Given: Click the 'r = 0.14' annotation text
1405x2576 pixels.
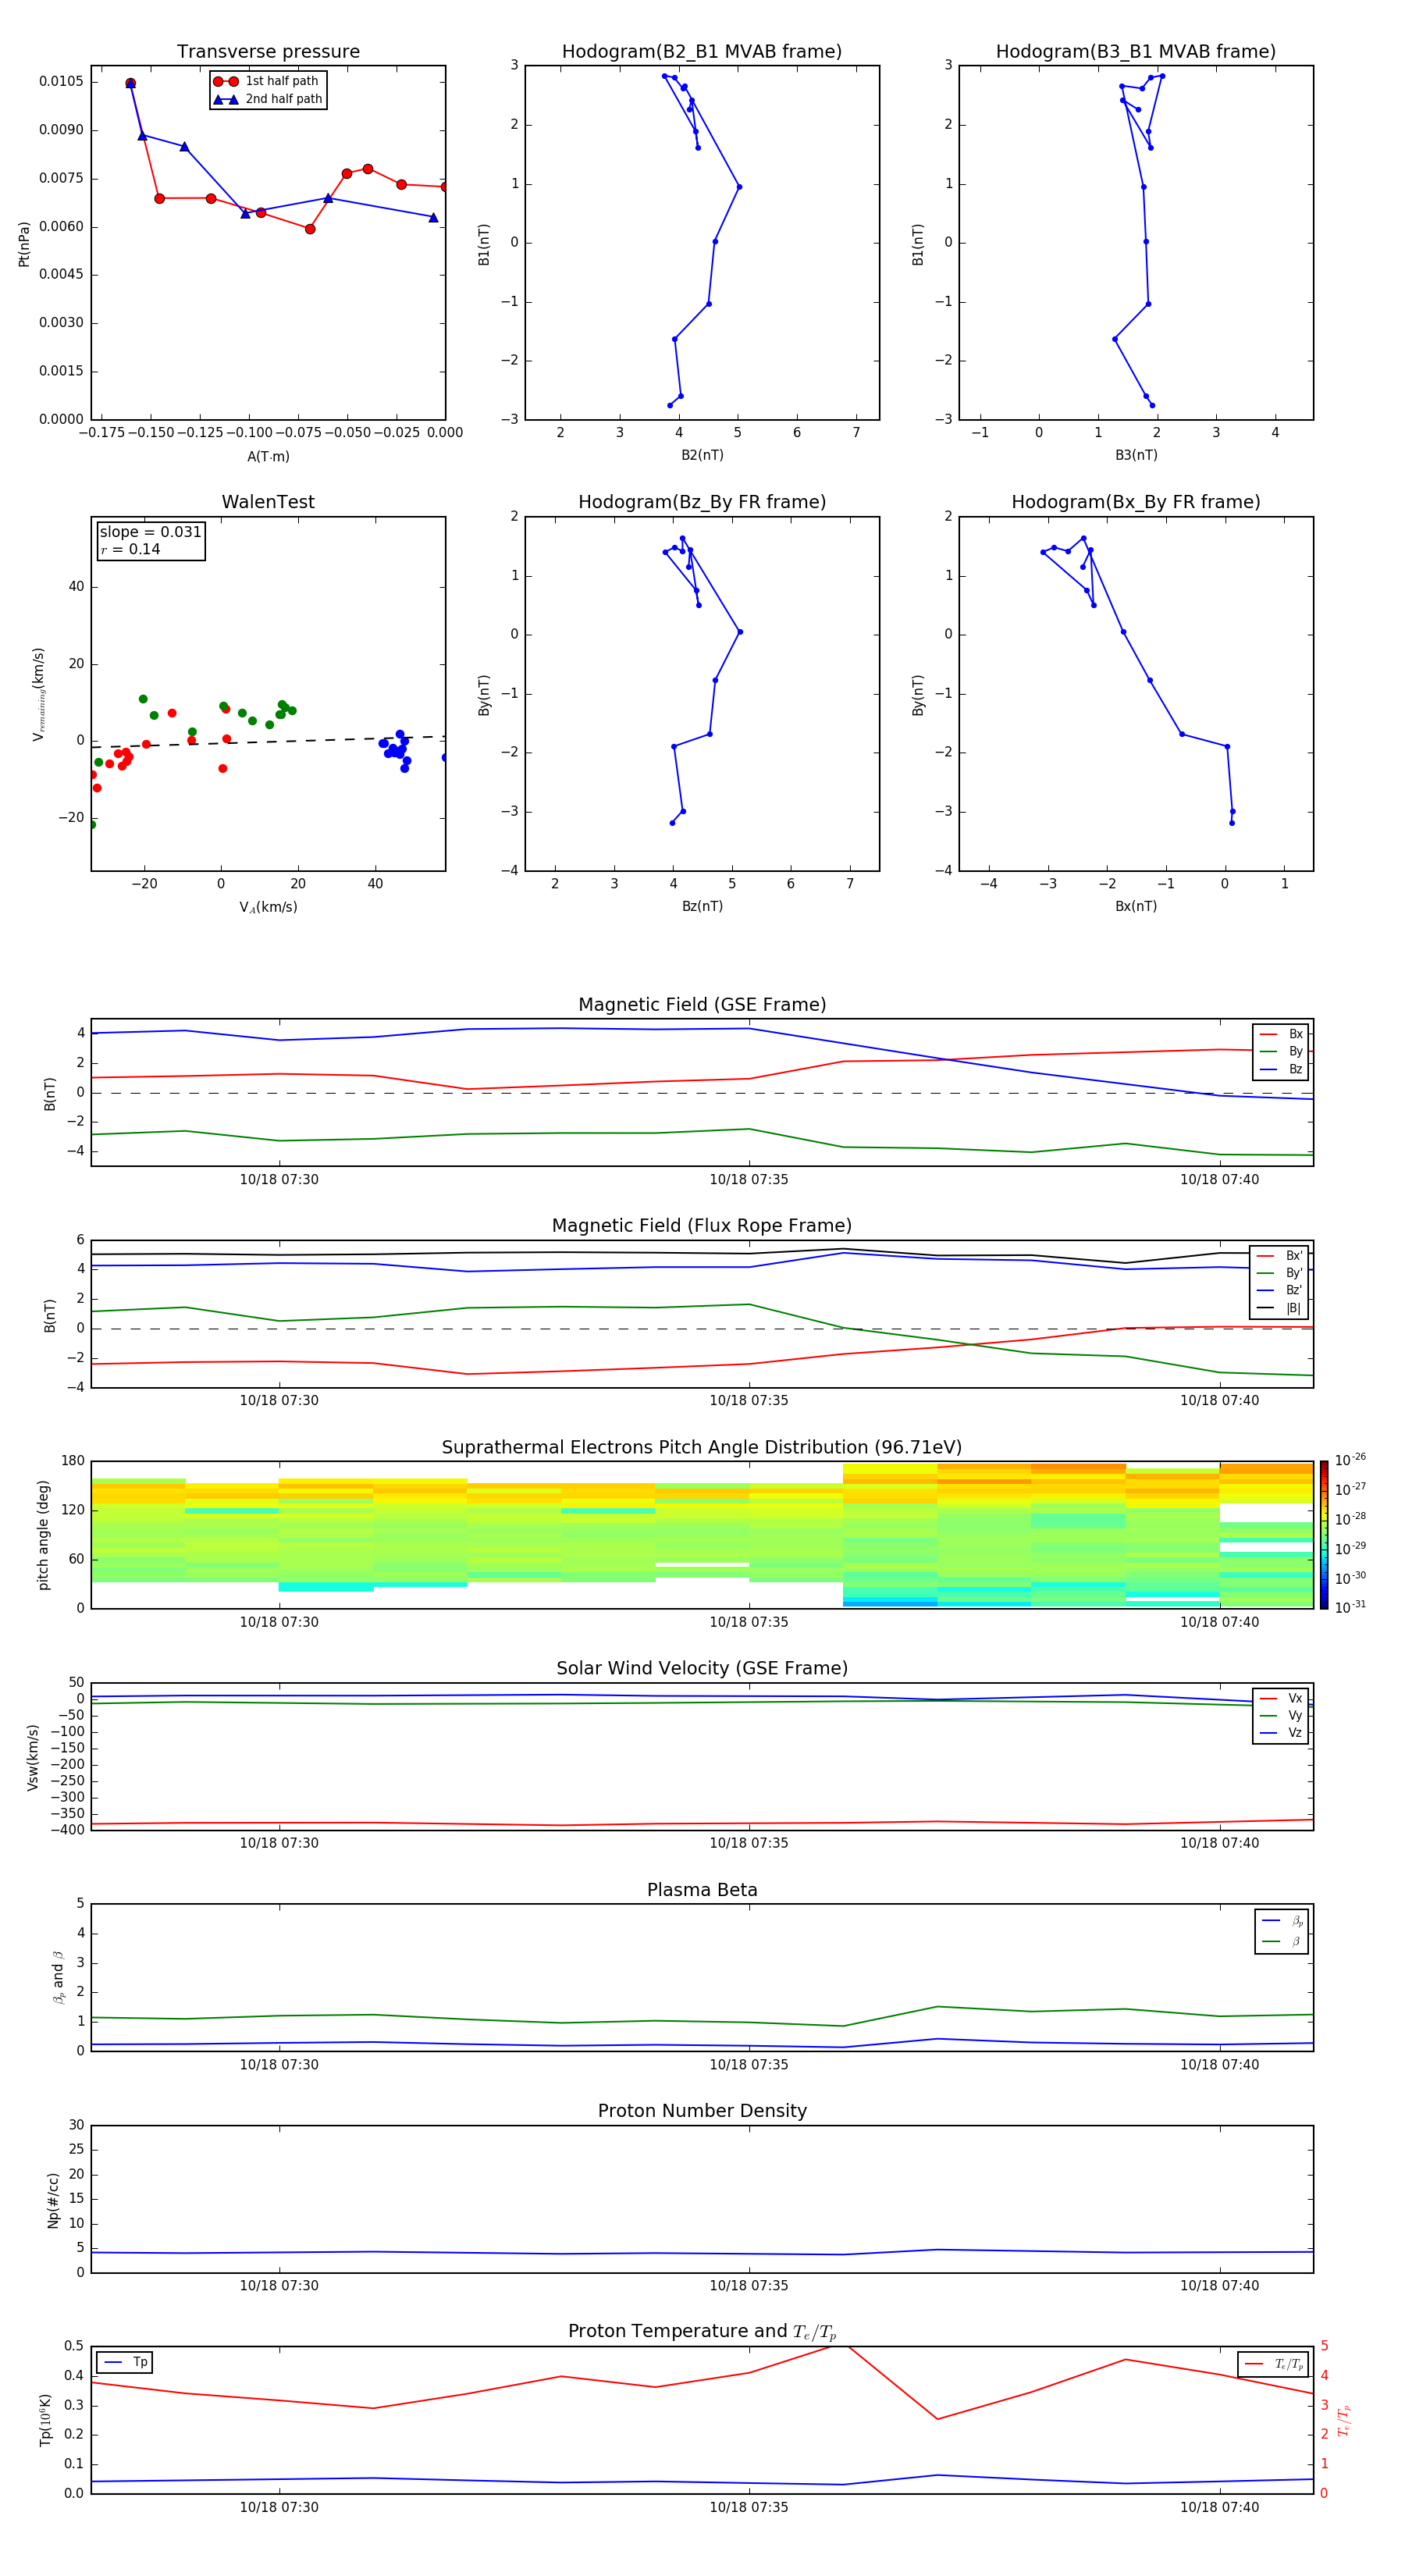Looking at the screenshot, I should [130, 549].
